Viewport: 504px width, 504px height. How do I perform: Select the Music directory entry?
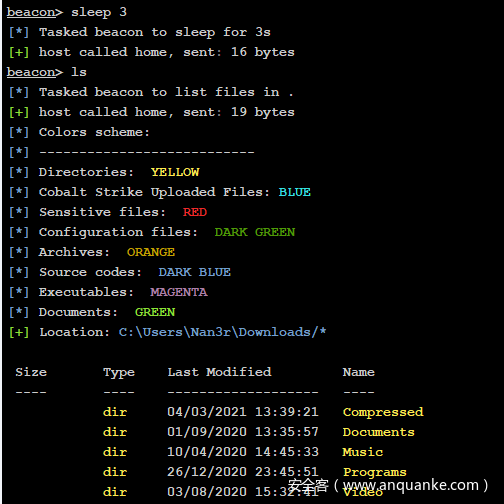click(363, 452)
